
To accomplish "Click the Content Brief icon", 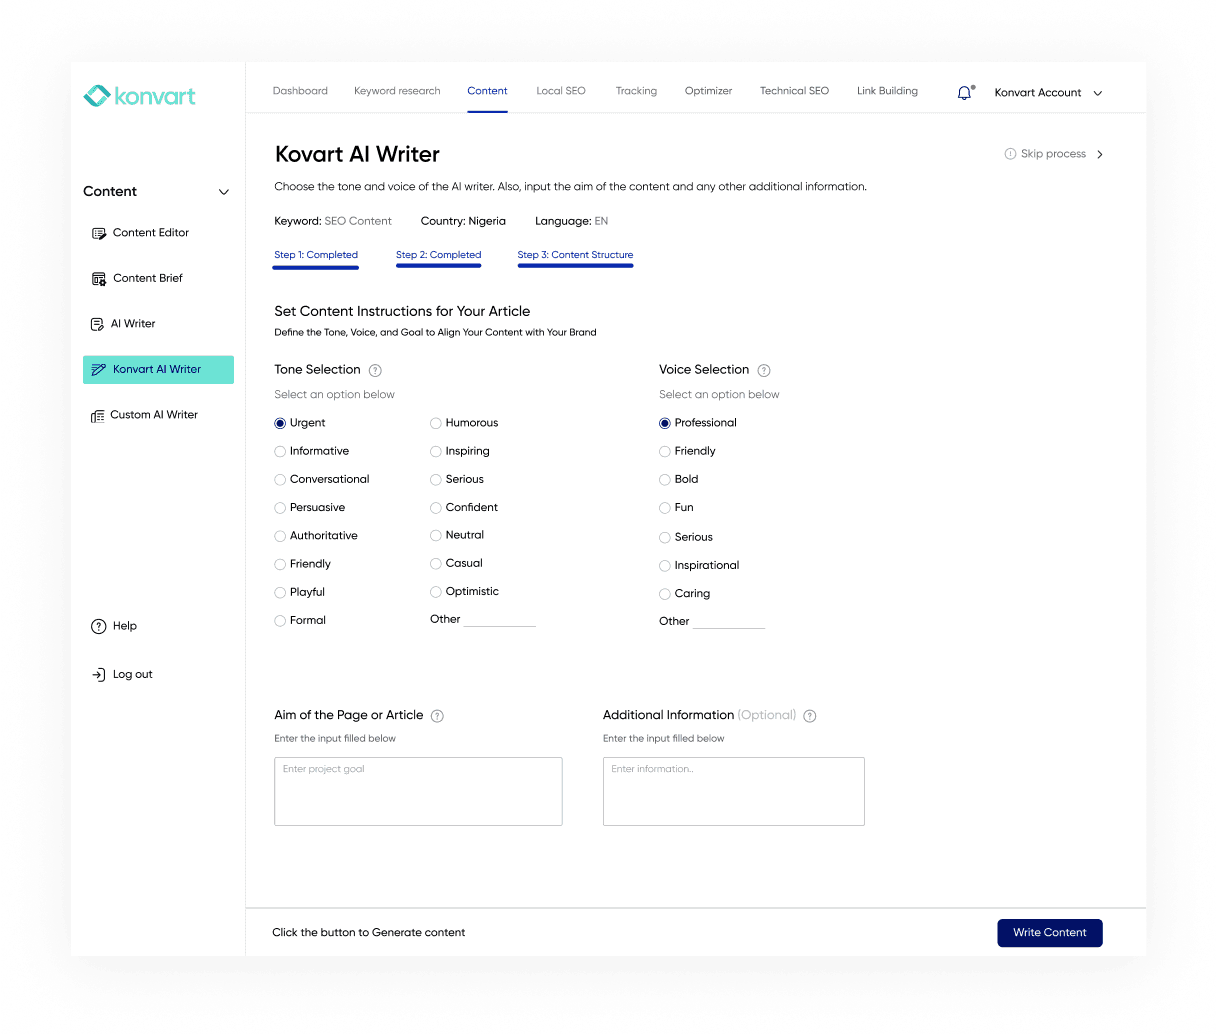I will coord(99,278).
